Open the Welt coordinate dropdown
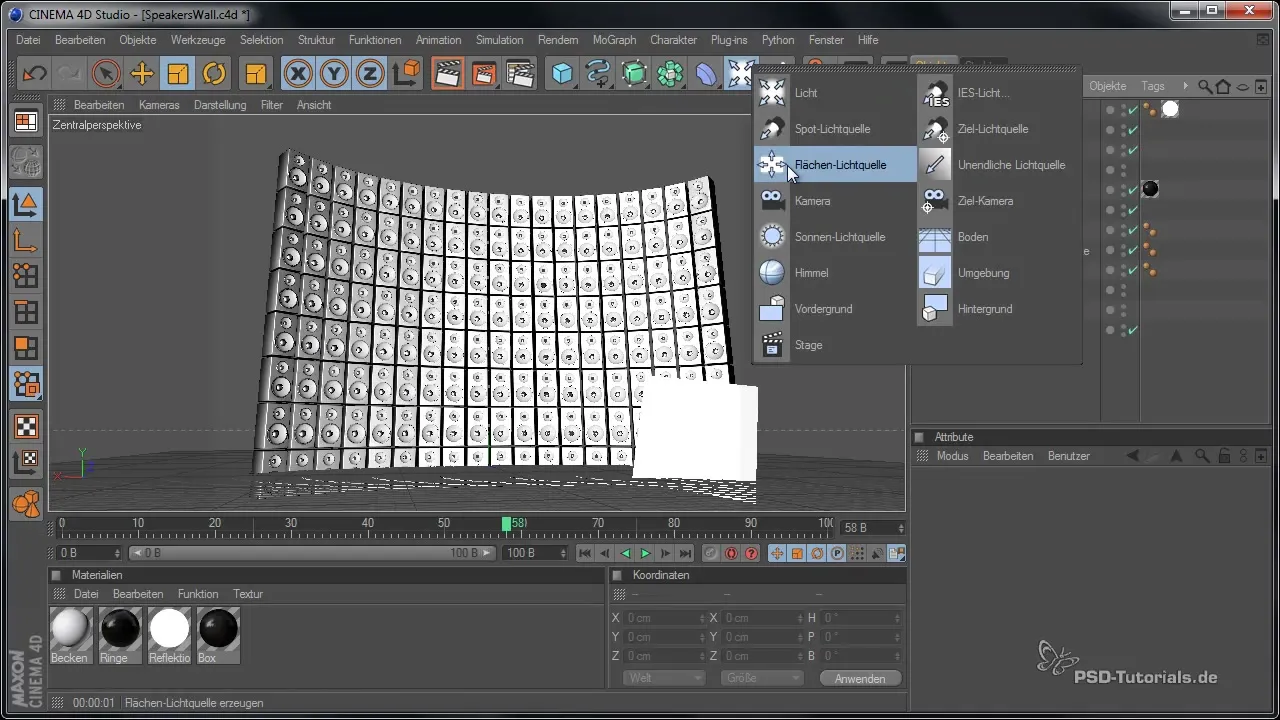Viewport: 1280px width, 720px height. [664, 678]
